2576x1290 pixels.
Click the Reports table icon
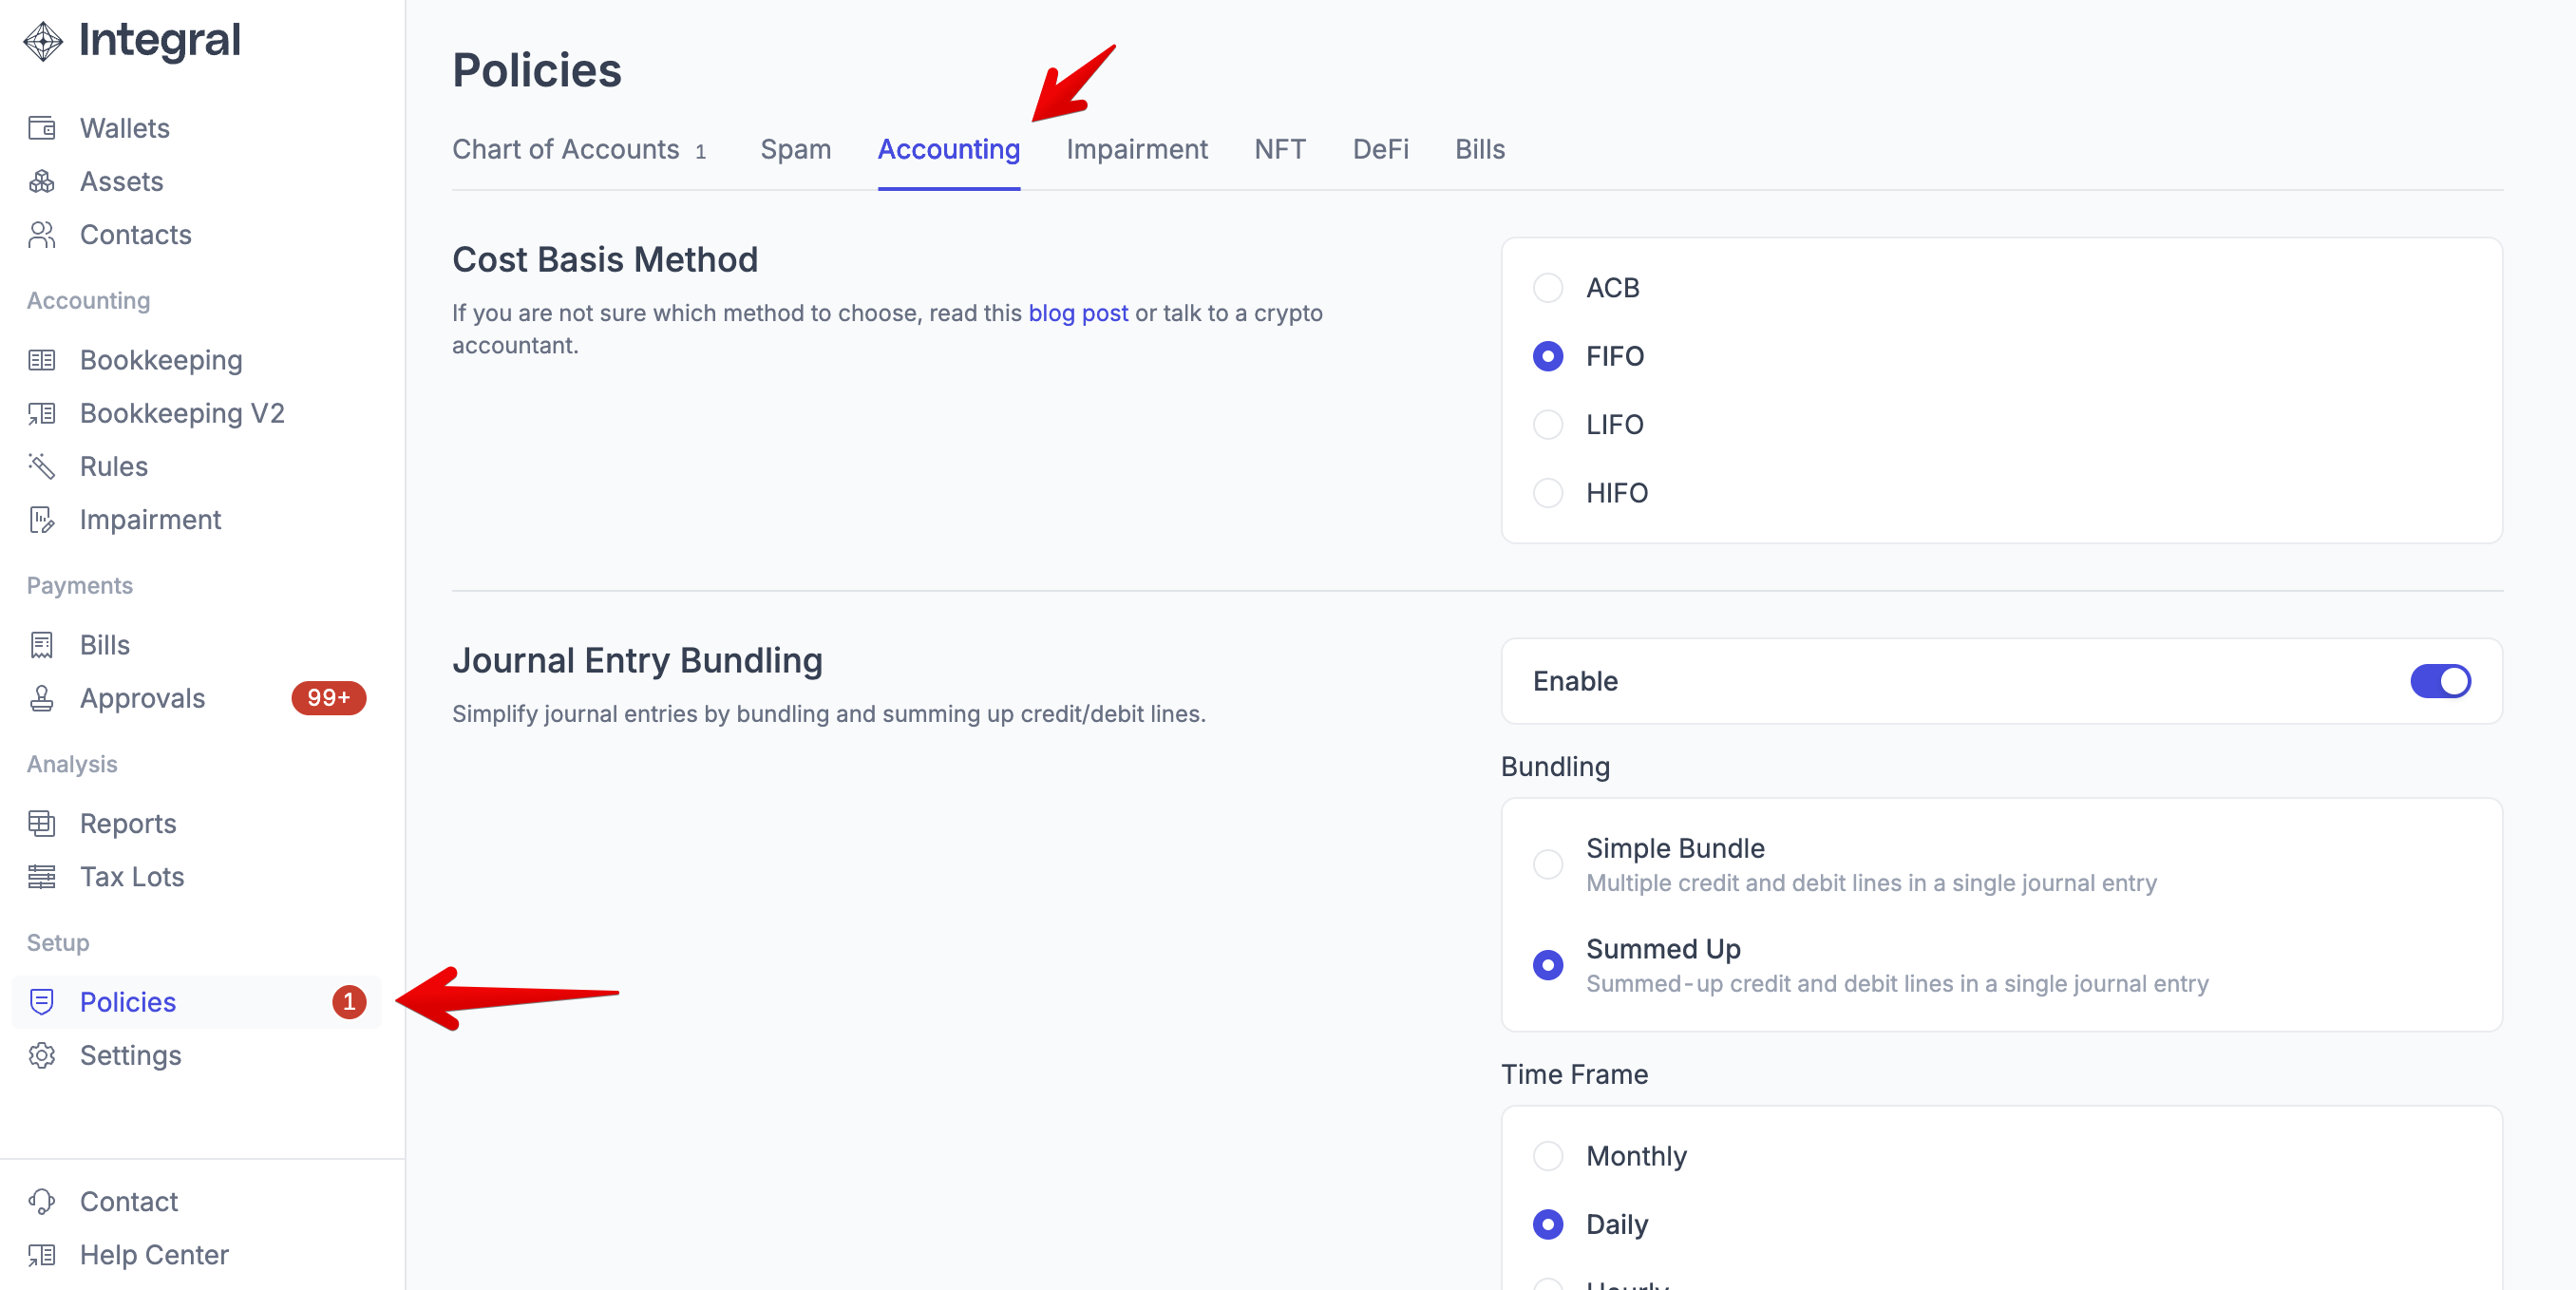42,823
